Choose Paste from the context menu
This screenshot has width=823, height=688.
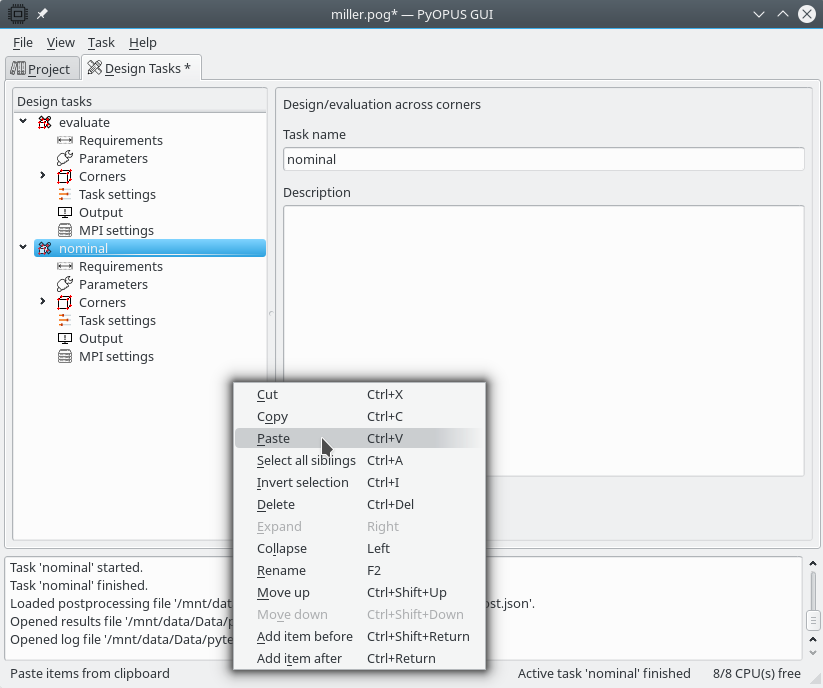pyautogui.click(x=273, y=439)
